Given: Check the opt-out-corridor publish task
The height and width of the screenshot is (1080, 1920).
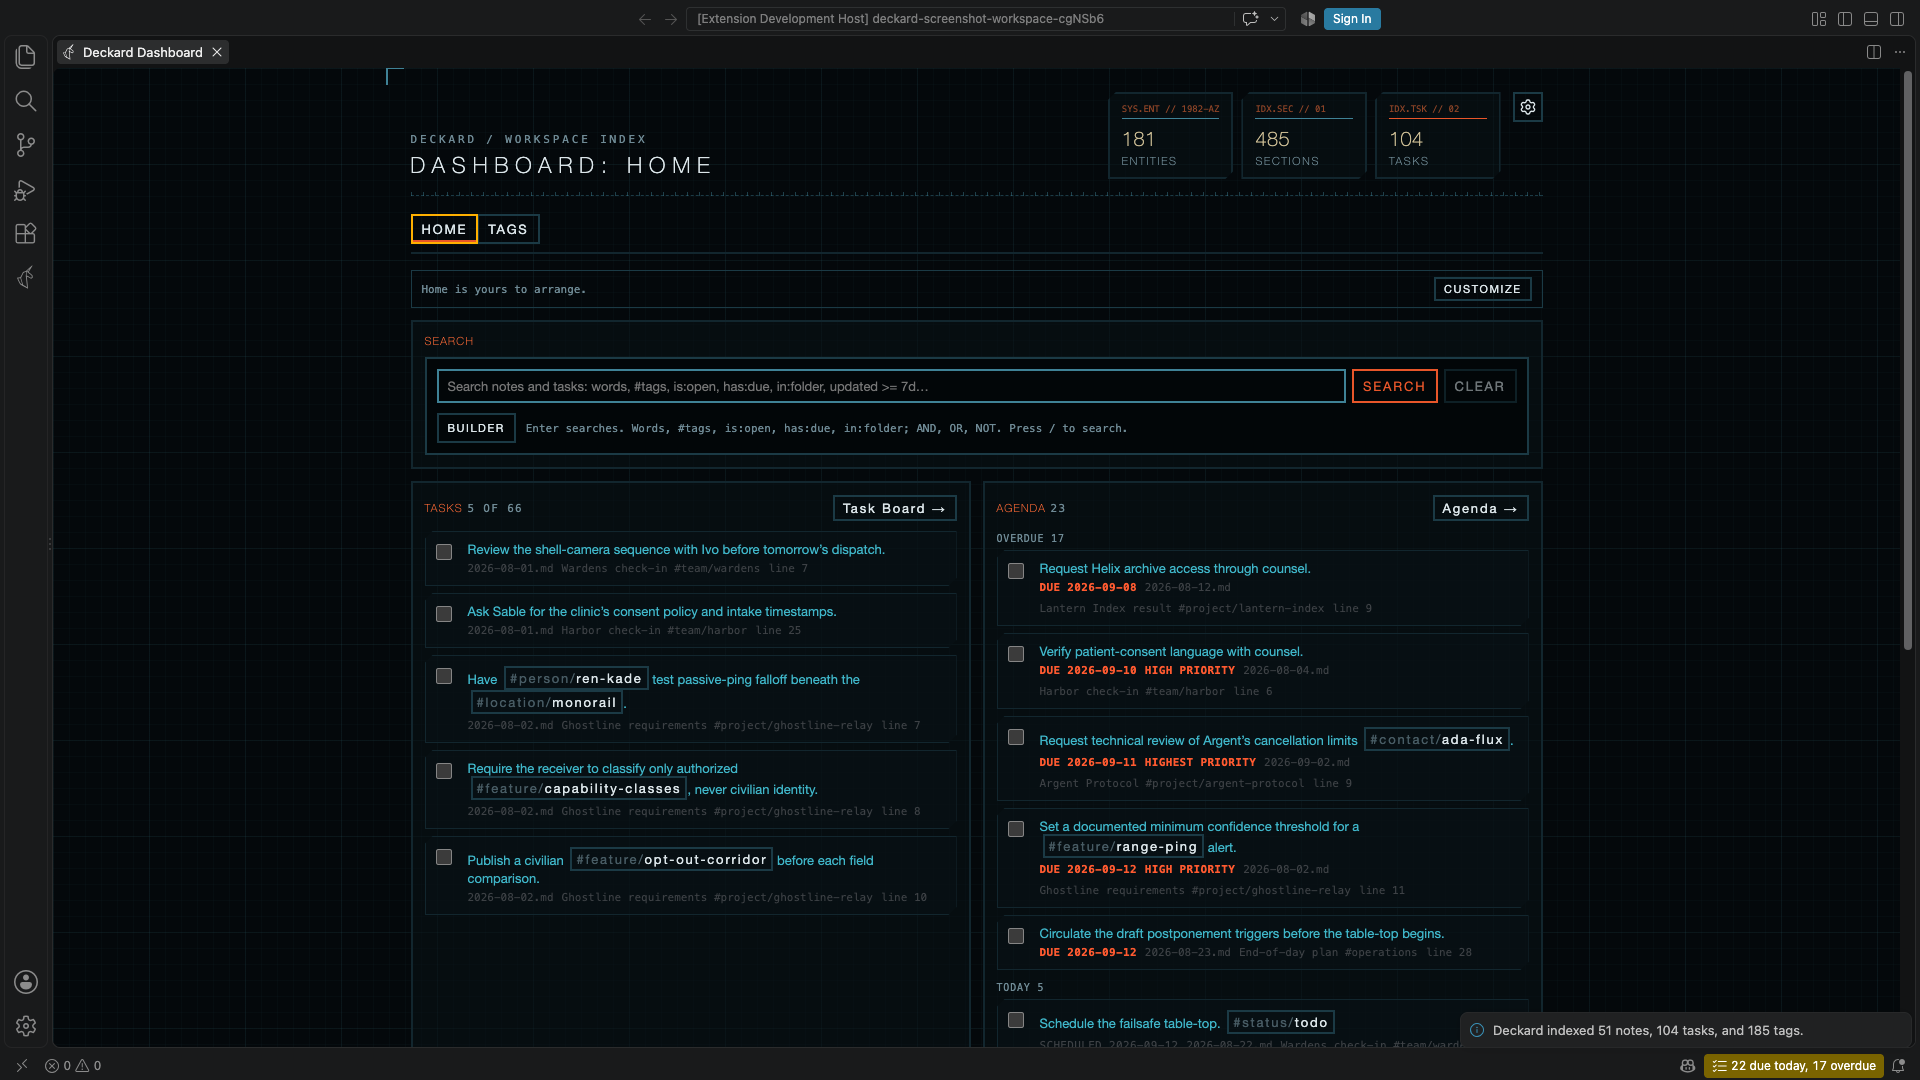Looking at the screenshot, I should pyautogui.click(x=444, y=857).
